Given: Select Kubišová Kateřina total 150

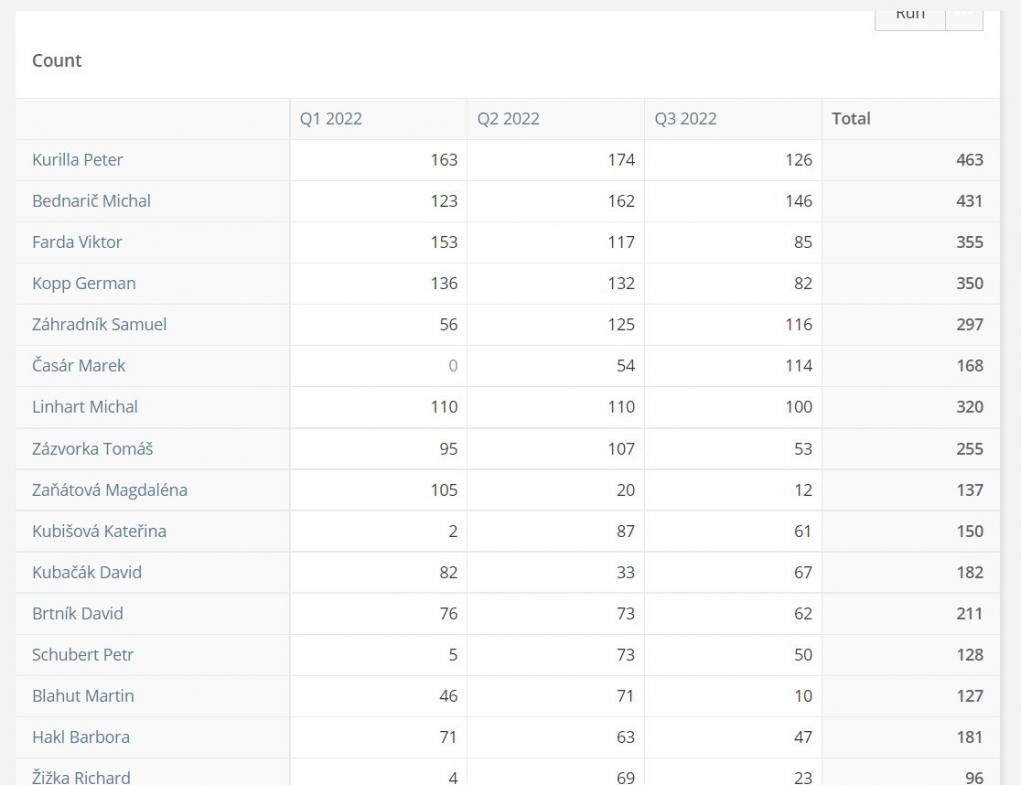Looking at the screenshot, I should [970, 531].
